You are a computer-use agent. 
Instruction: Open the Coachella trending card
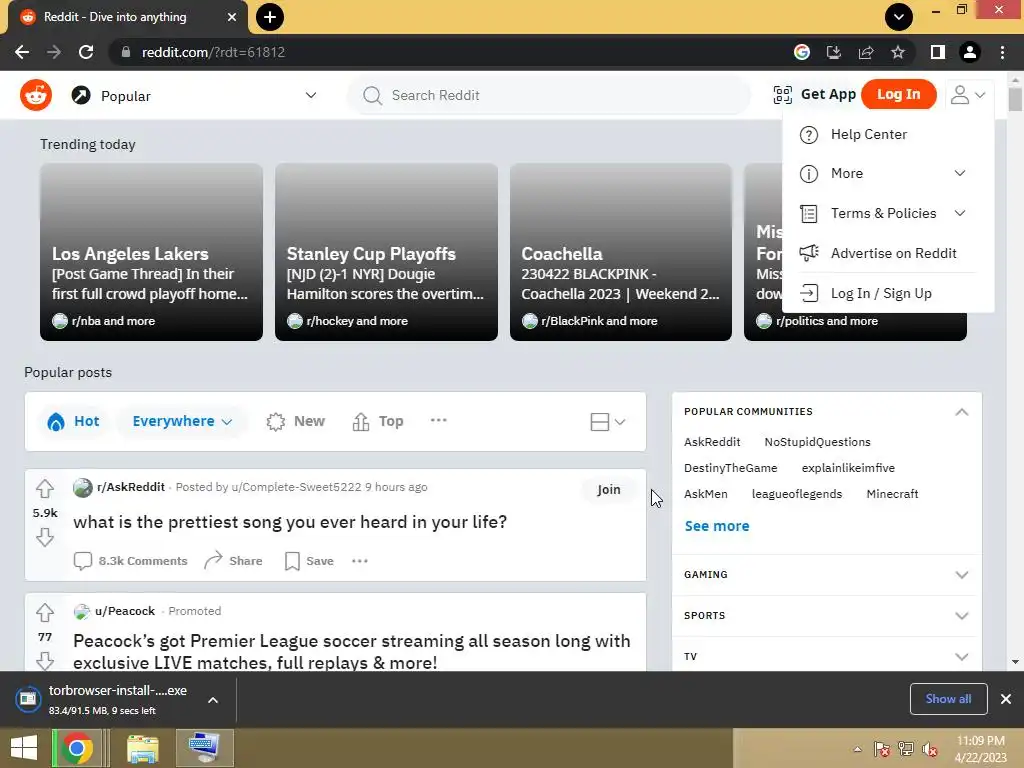[x=621, y=252]
